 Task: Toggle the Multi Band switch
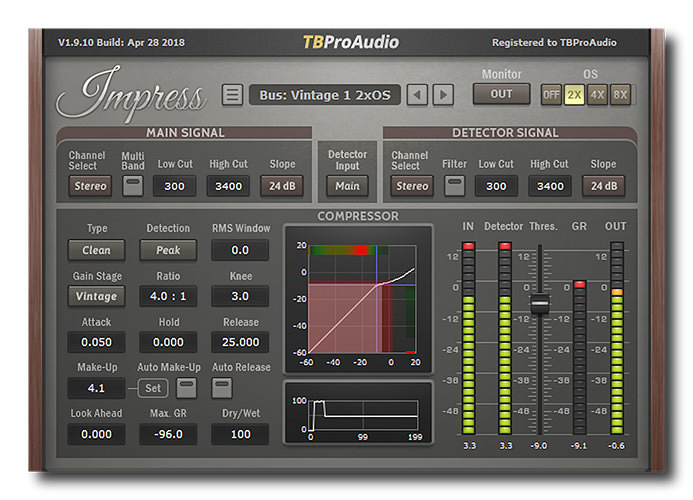tap(133, 185)
